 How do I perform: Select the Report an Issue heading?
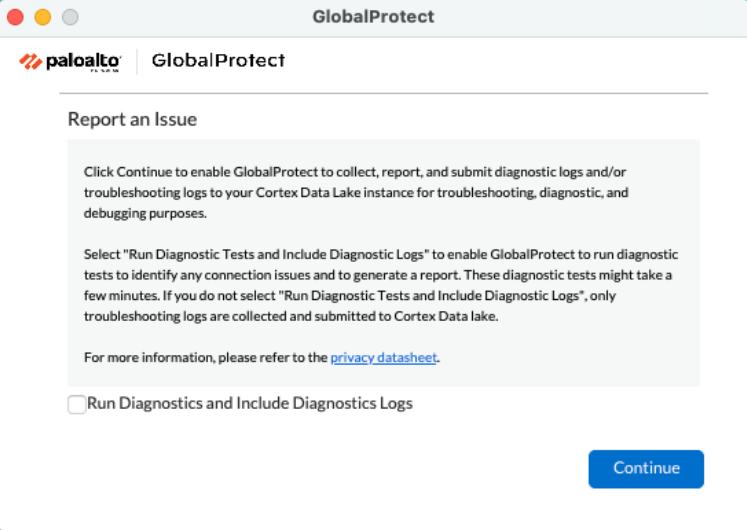click(x=132, y=119)
